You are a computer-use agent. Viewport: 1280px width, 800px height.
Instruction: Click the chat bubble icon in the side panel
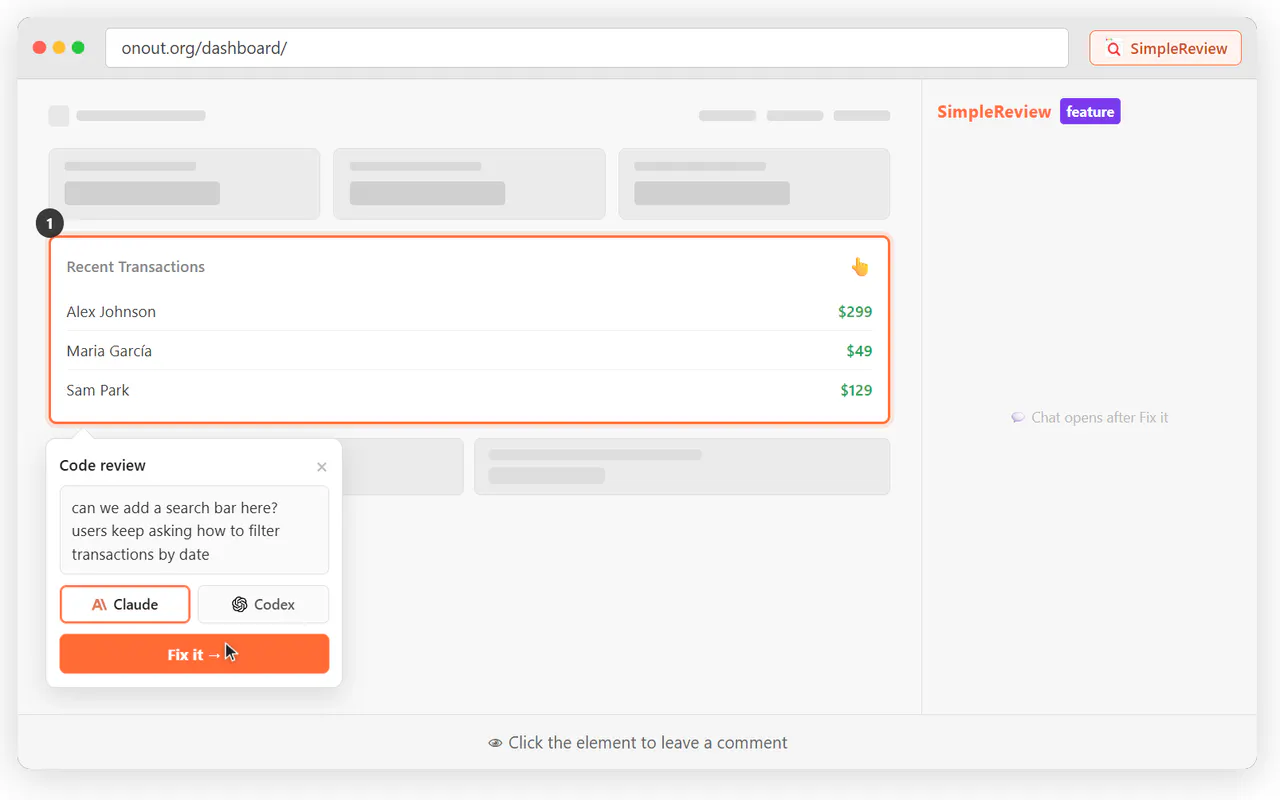[x=1018, y=418]
